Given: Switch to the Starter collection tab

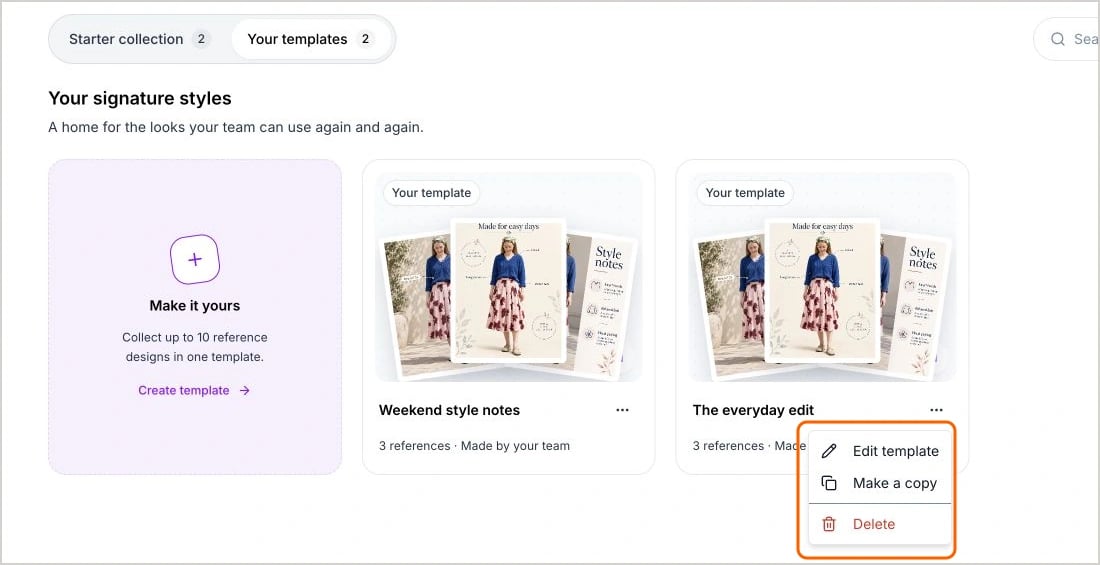Looking at the screenshot, I should (x=139, y=39).
